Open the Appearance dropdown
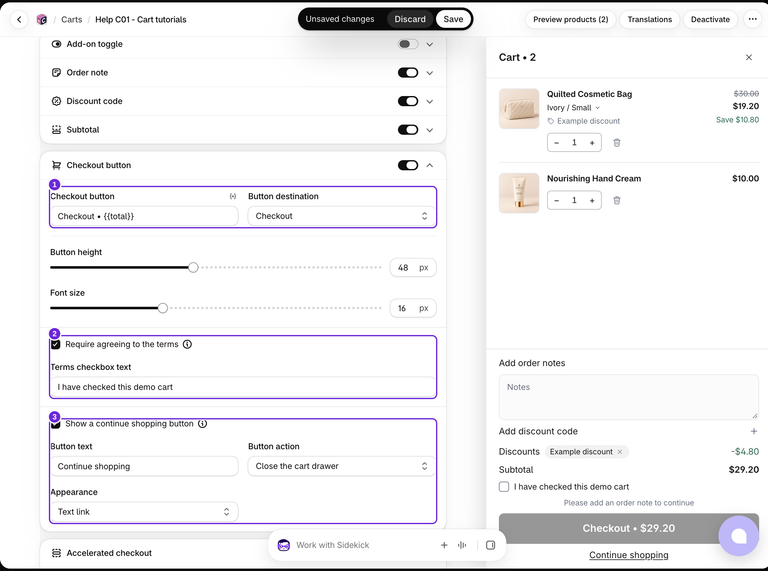This screenshot has height=571, width=768. [x=144, y=512]
